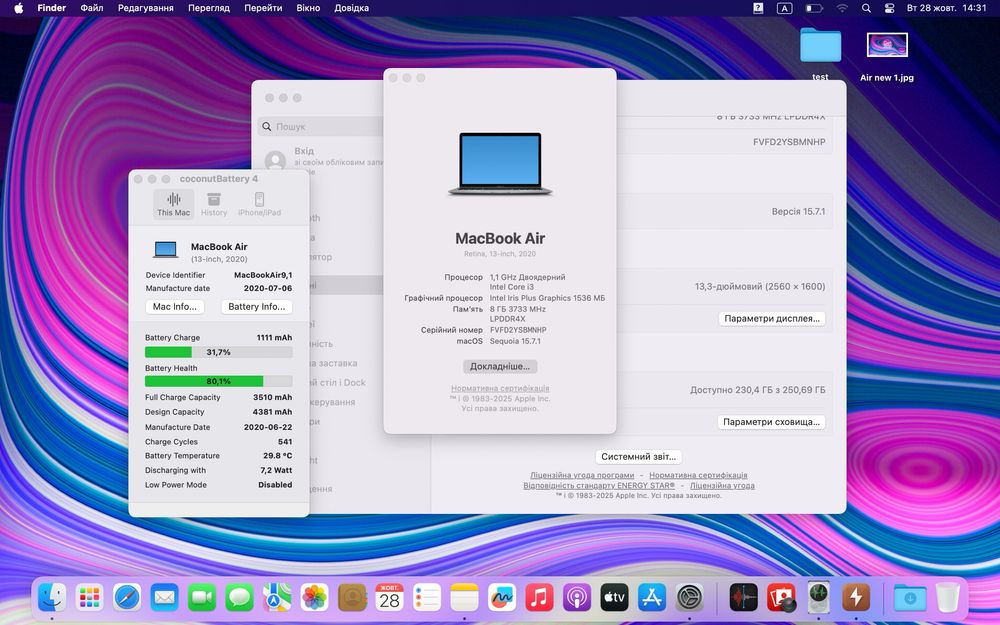Screen dimensions: 1000x625
Task: Open App Store from the Dock
Action: click(x=652, y=598)
